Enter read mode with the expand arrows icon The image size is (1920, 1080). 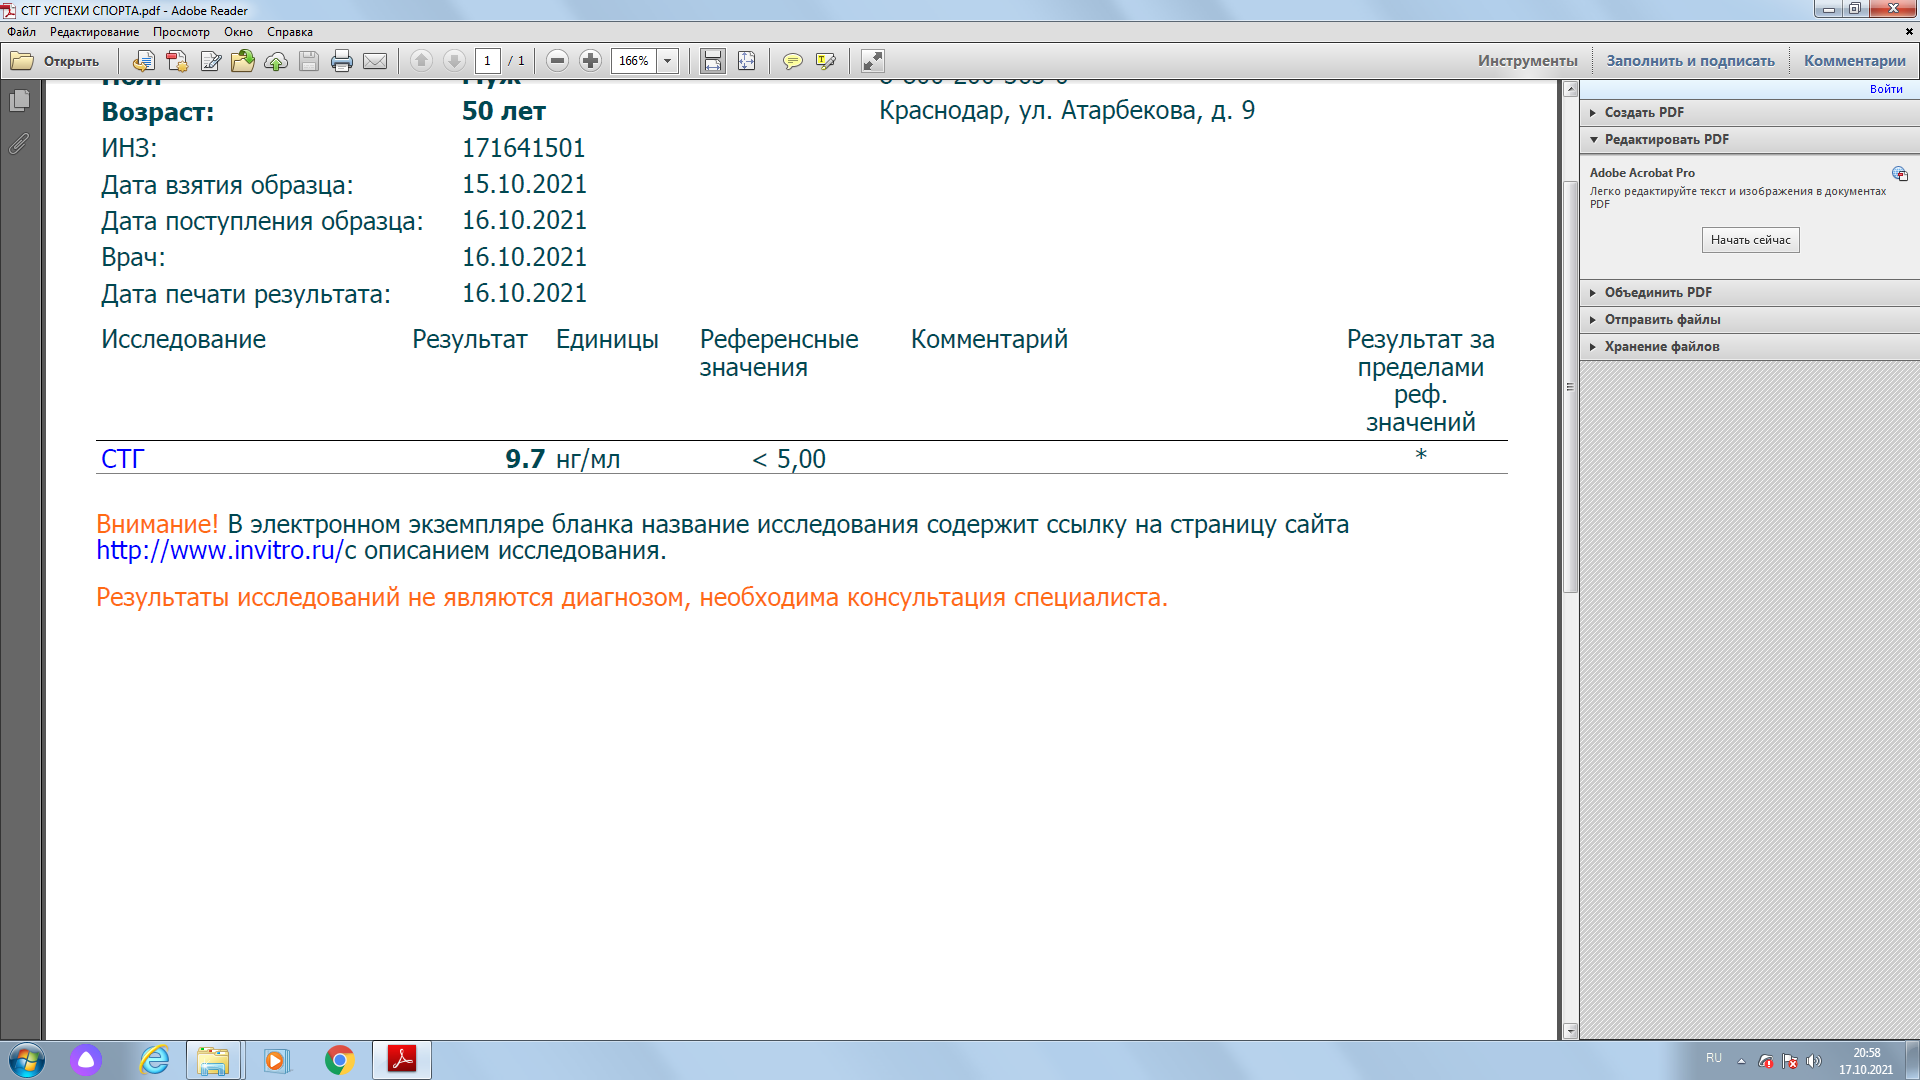(872, 61)
